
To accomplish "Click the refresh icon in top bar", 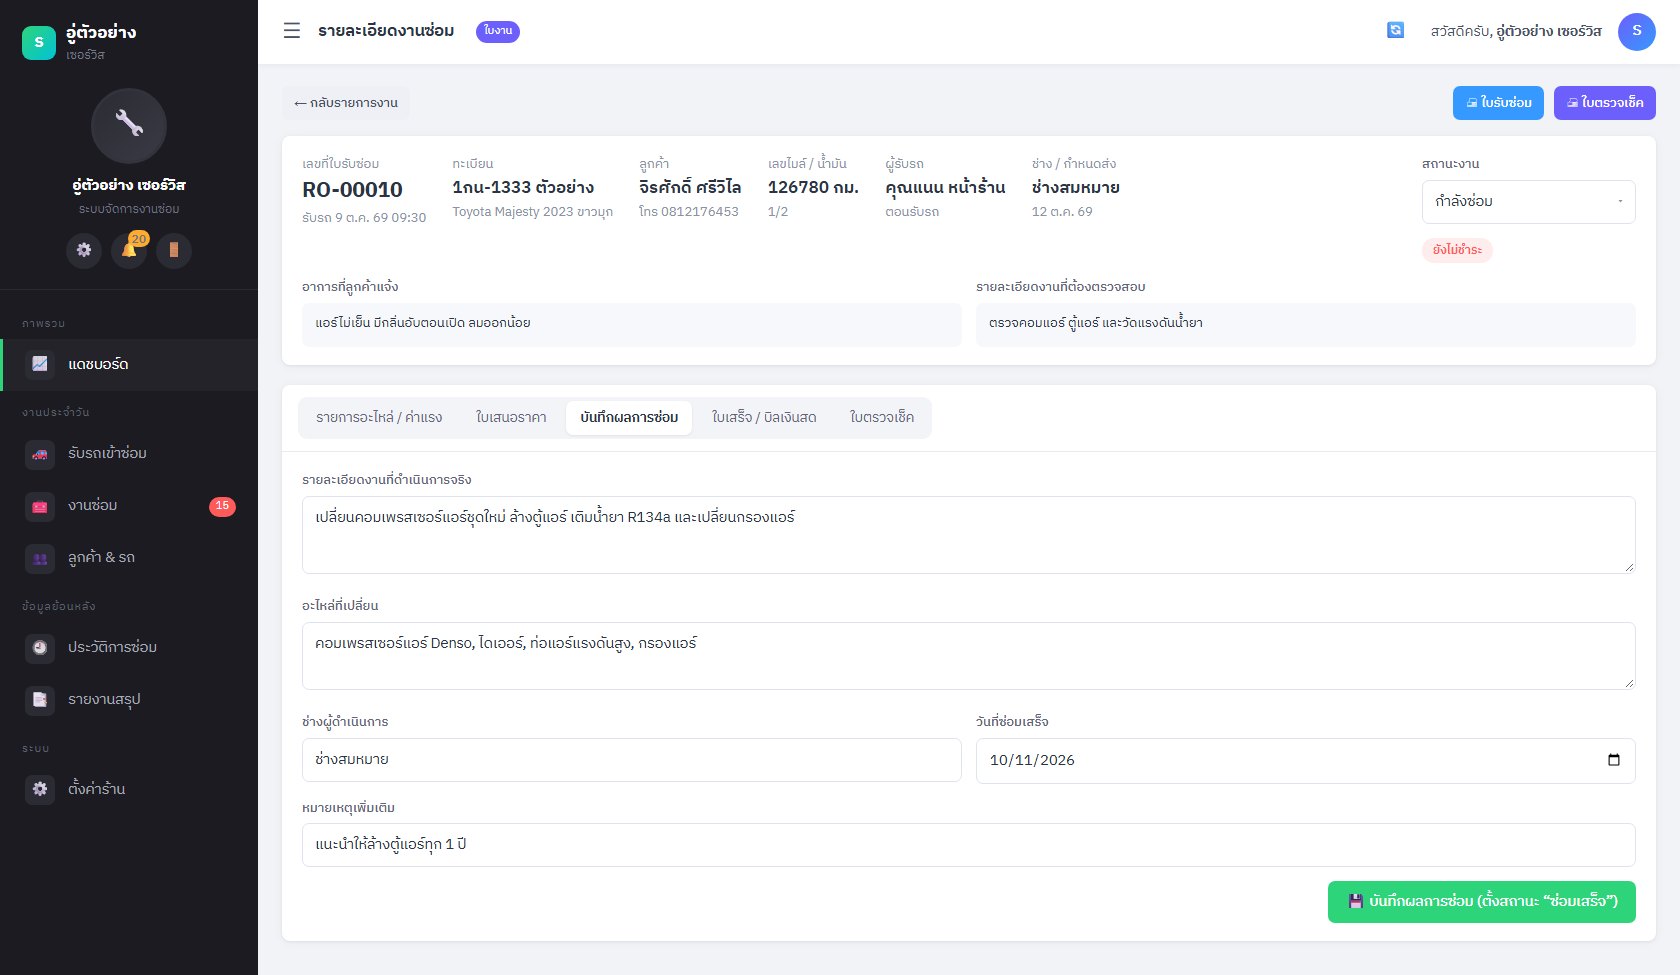I will 1395,30.
